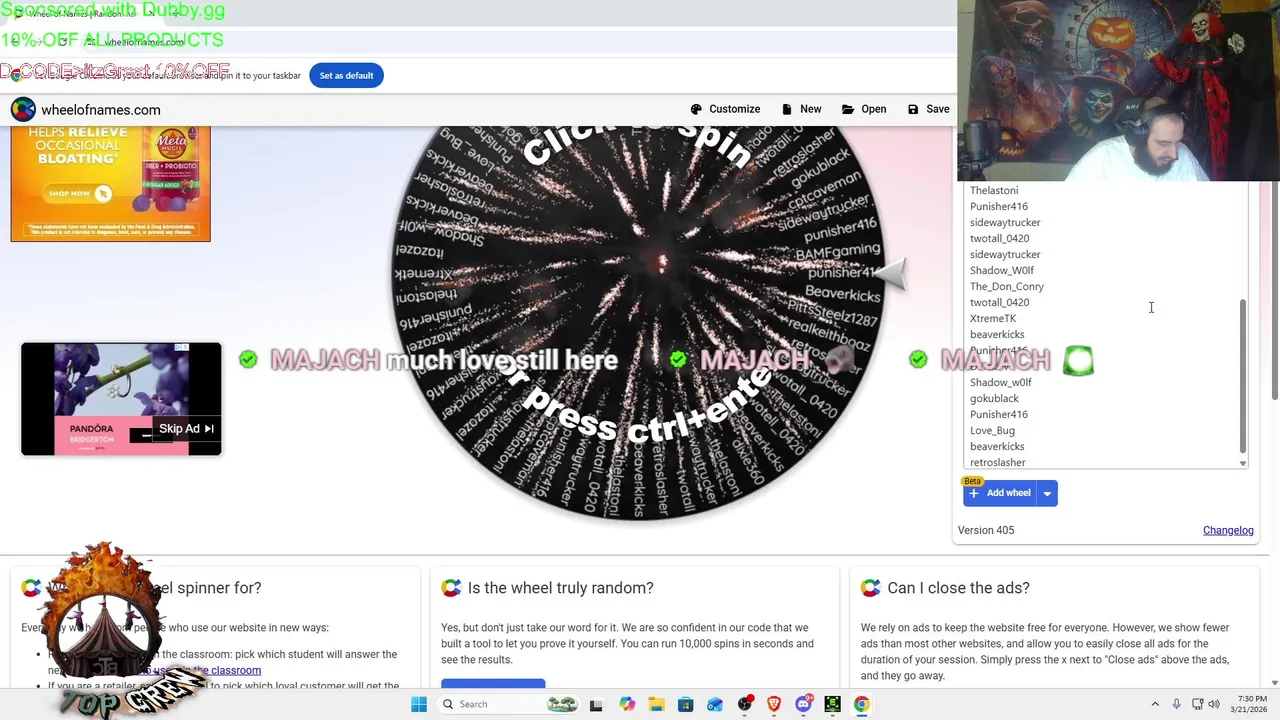Open the Pandora Bridgerton ad thumbnail

coord(121,398)
